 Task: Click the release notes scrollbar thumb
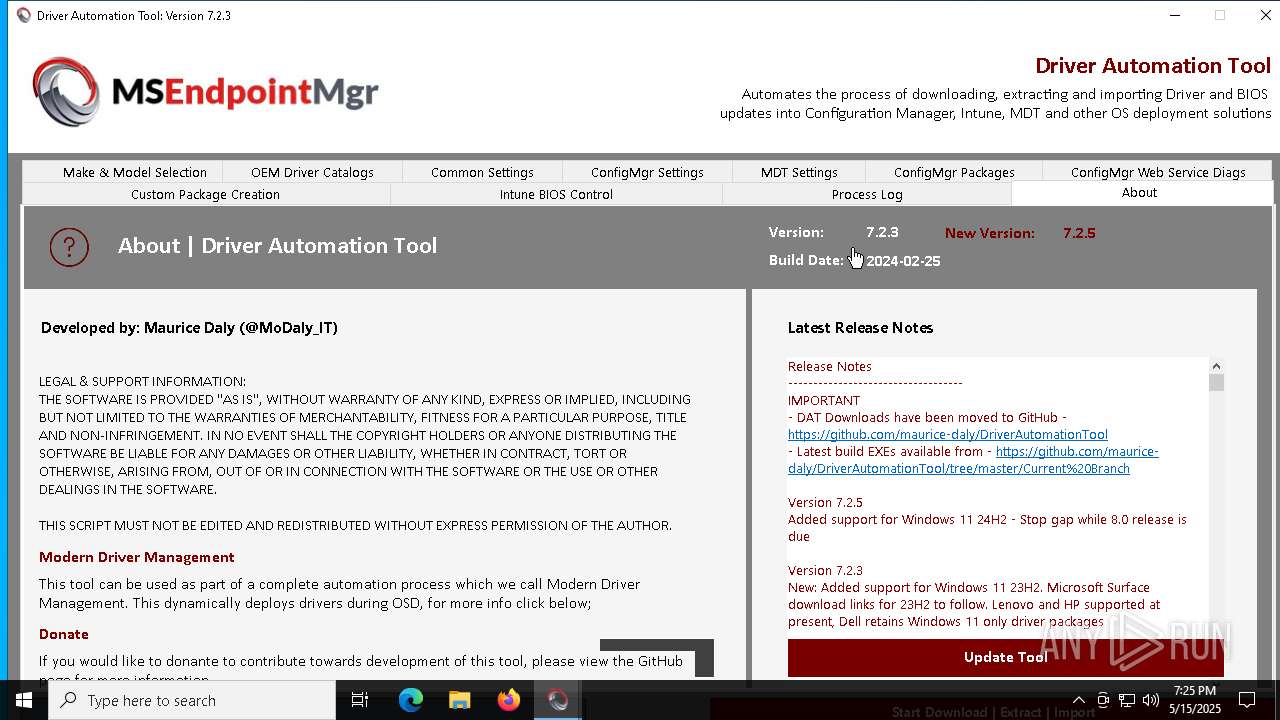(x=1216, y=382)
